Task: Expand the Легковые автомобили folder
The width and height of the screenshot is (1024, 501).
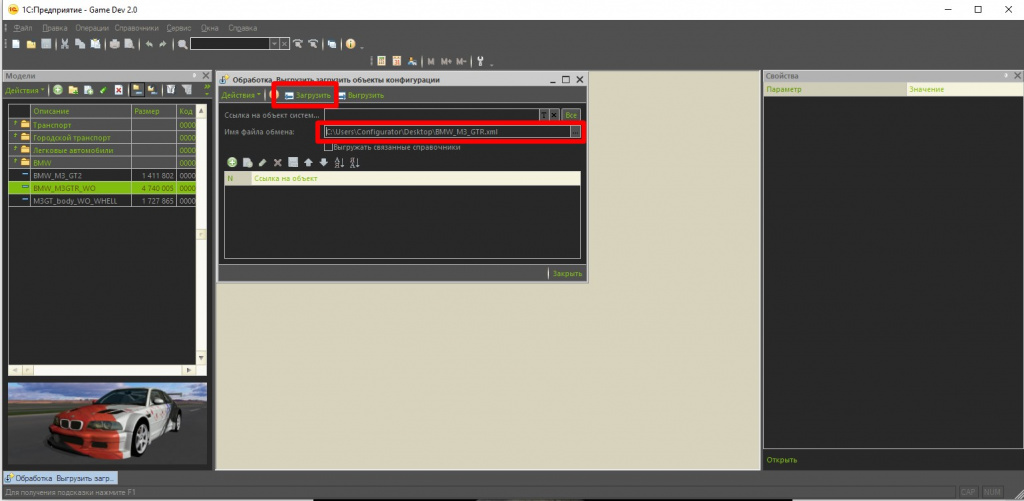Action: point(16,150)
